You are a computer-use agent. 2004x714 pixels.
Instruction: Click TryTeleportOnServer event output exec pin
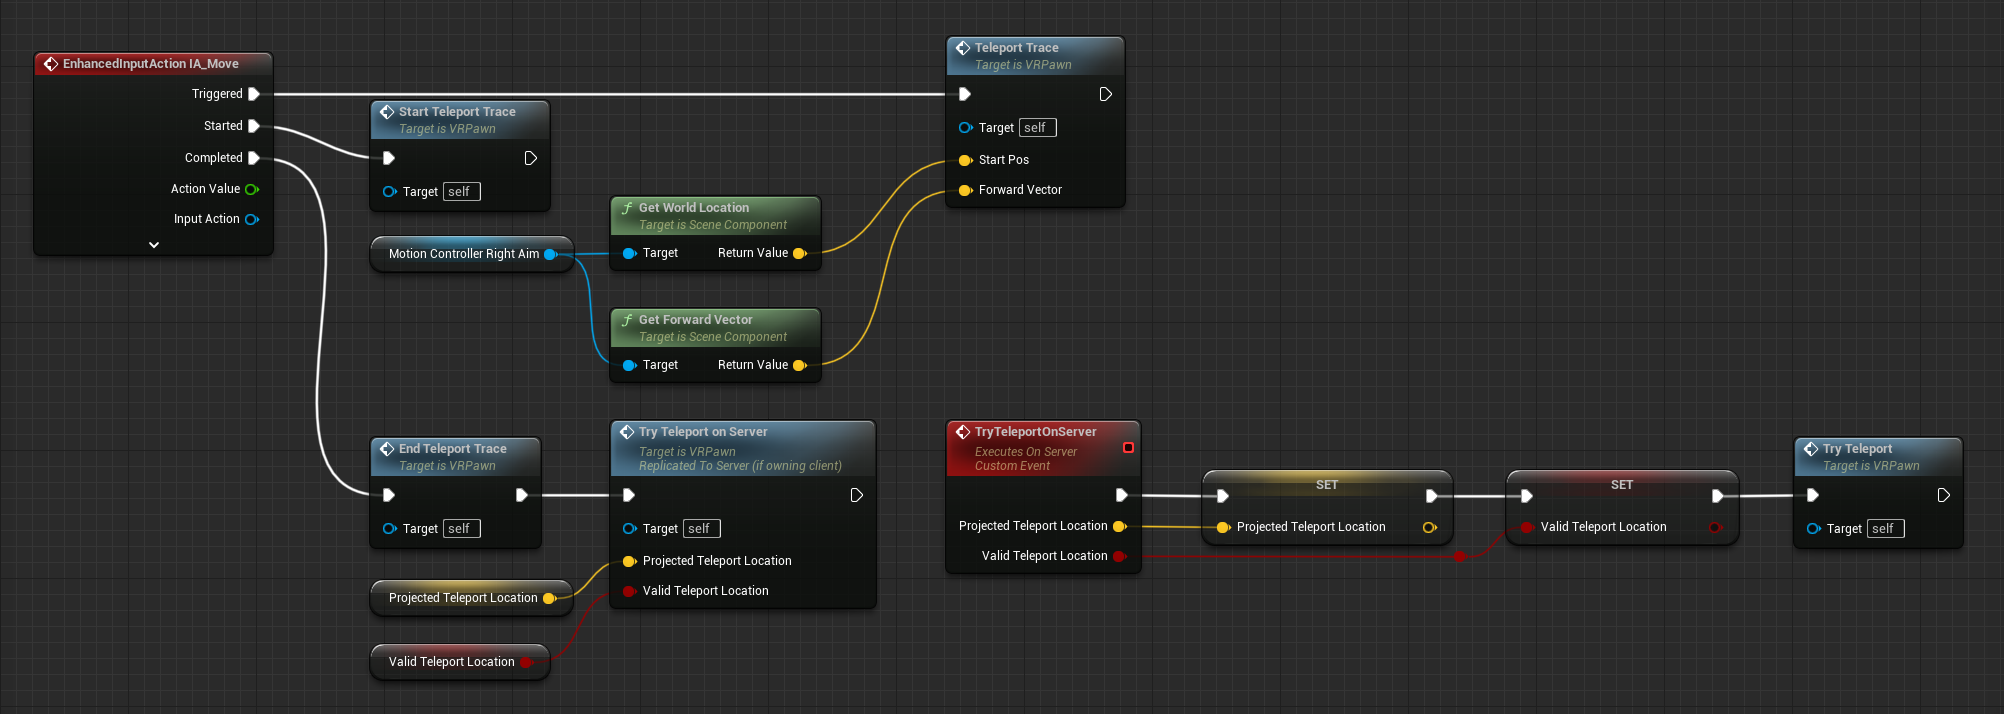(1122, 495)
